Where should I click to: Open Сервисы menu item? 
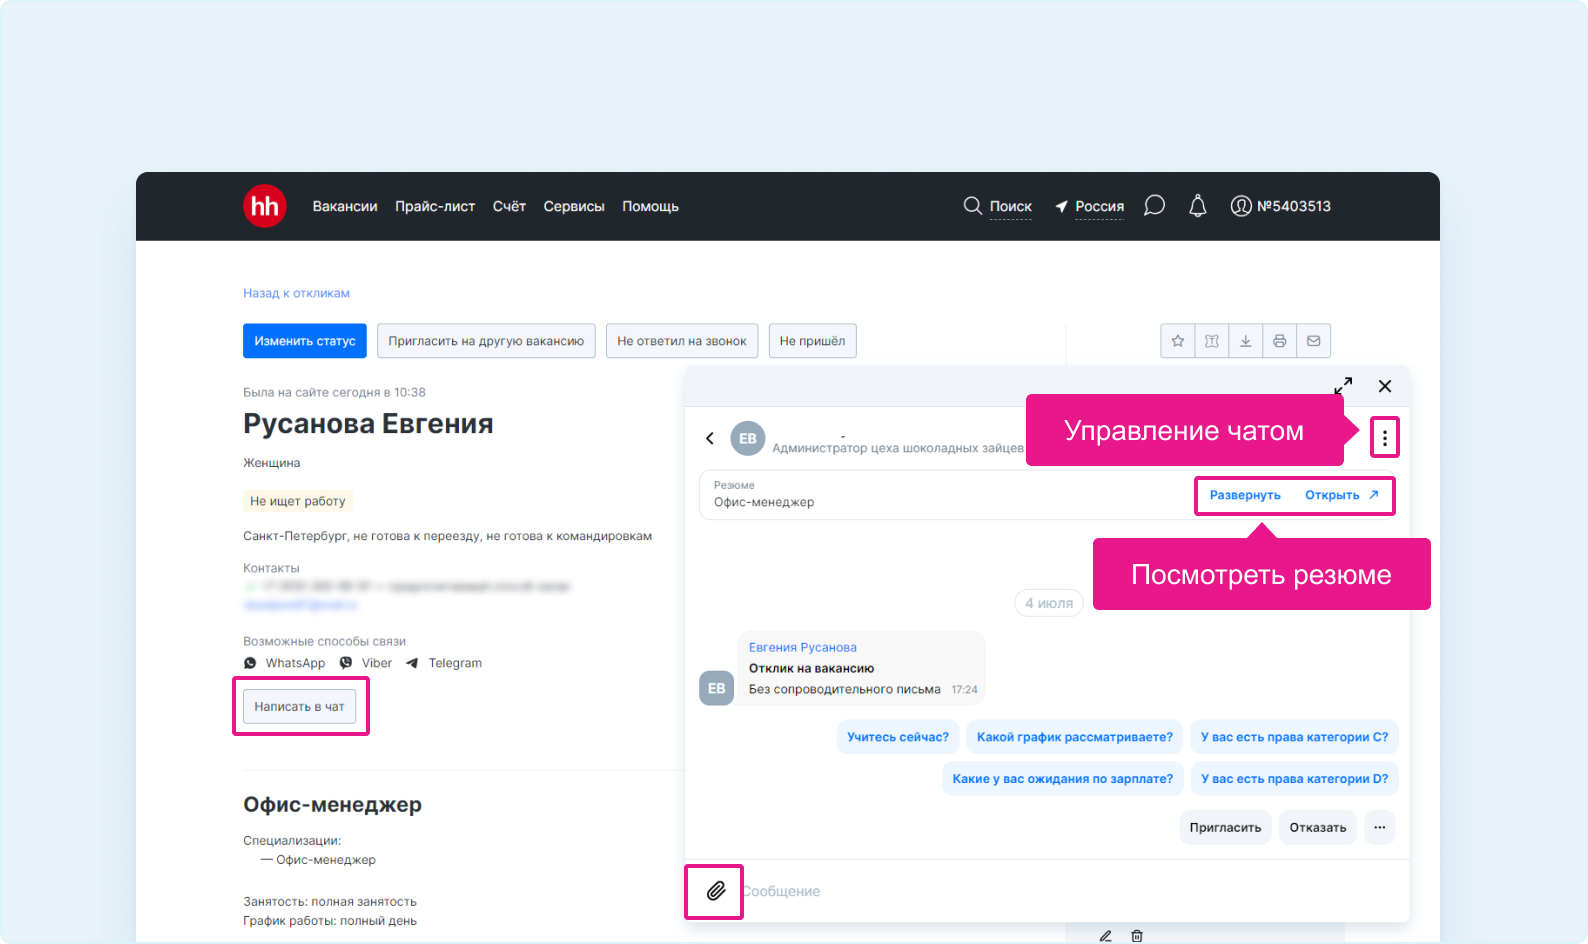point(574,206)
